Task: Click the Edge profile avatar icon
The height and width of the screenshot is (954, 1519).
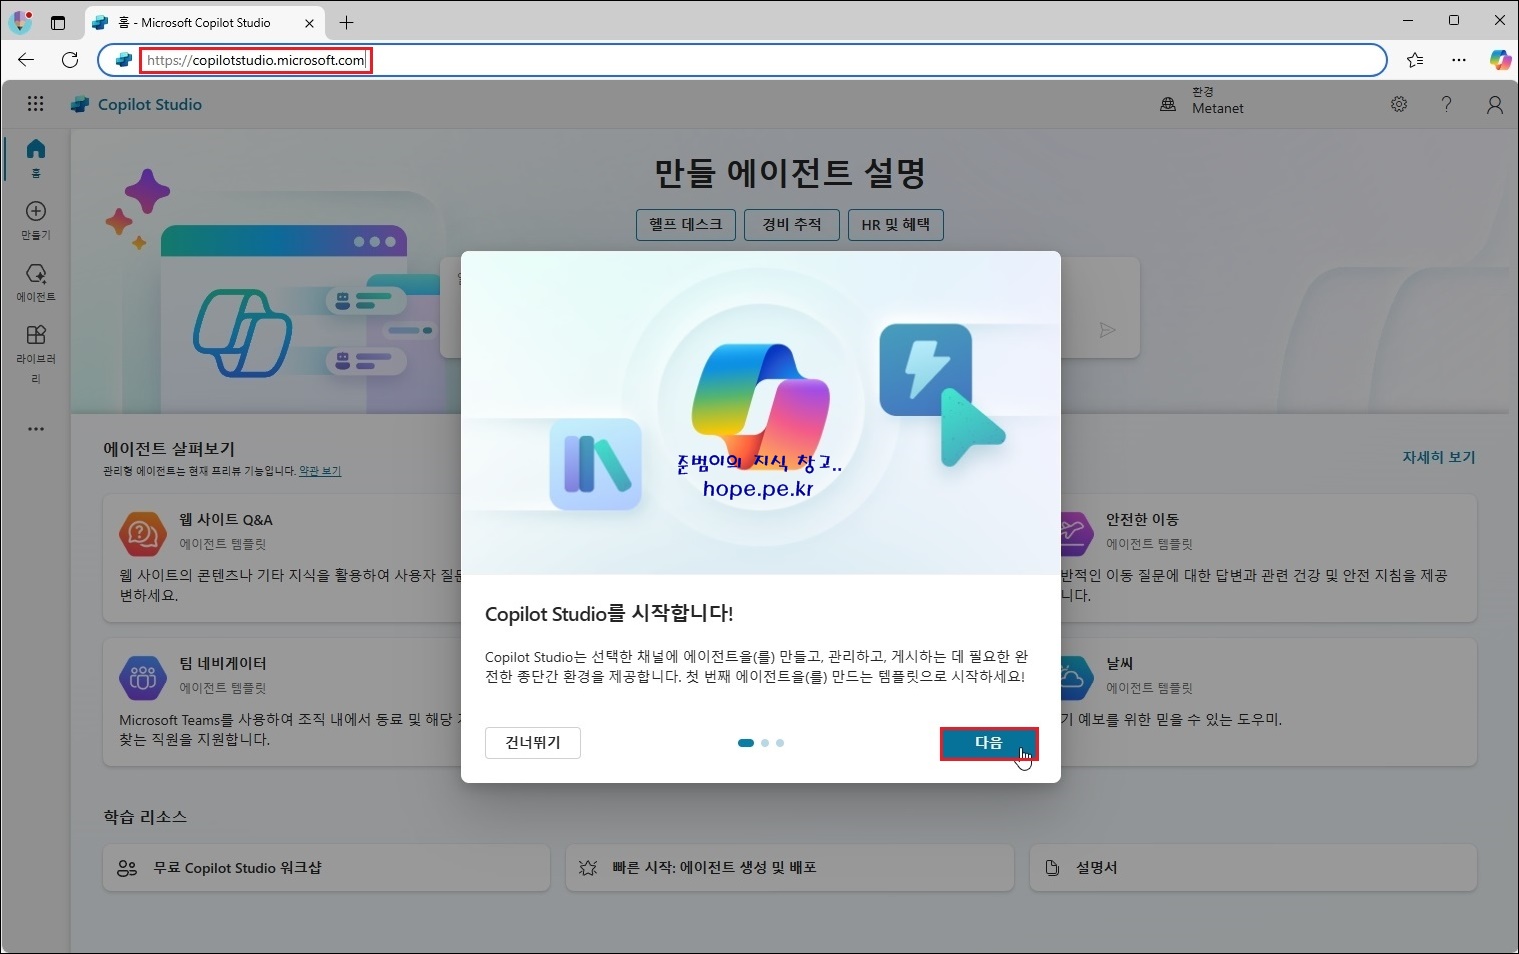Action: (21, 21)
